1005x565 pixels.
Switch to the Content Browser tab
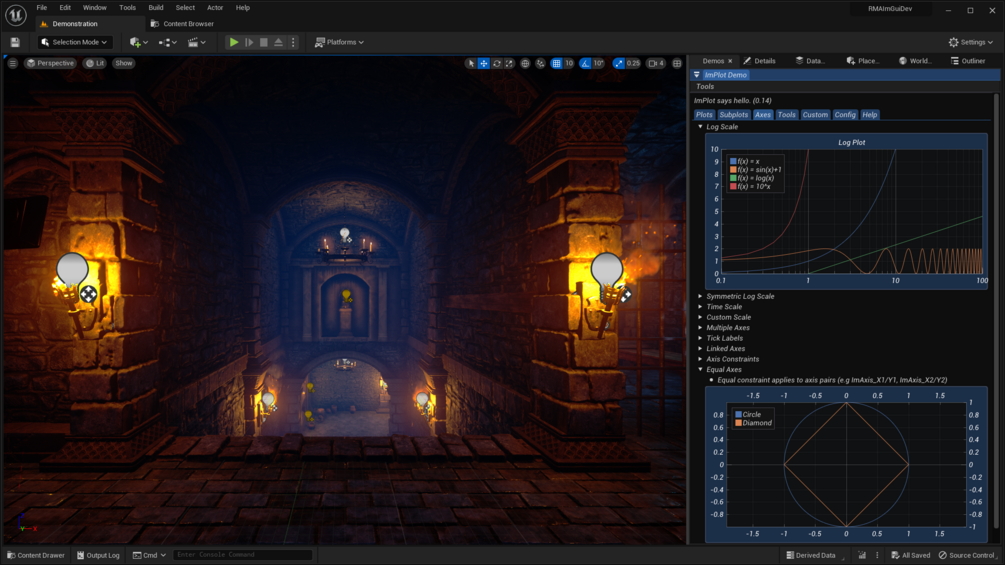pyautogui.click(x=183, y=24)
